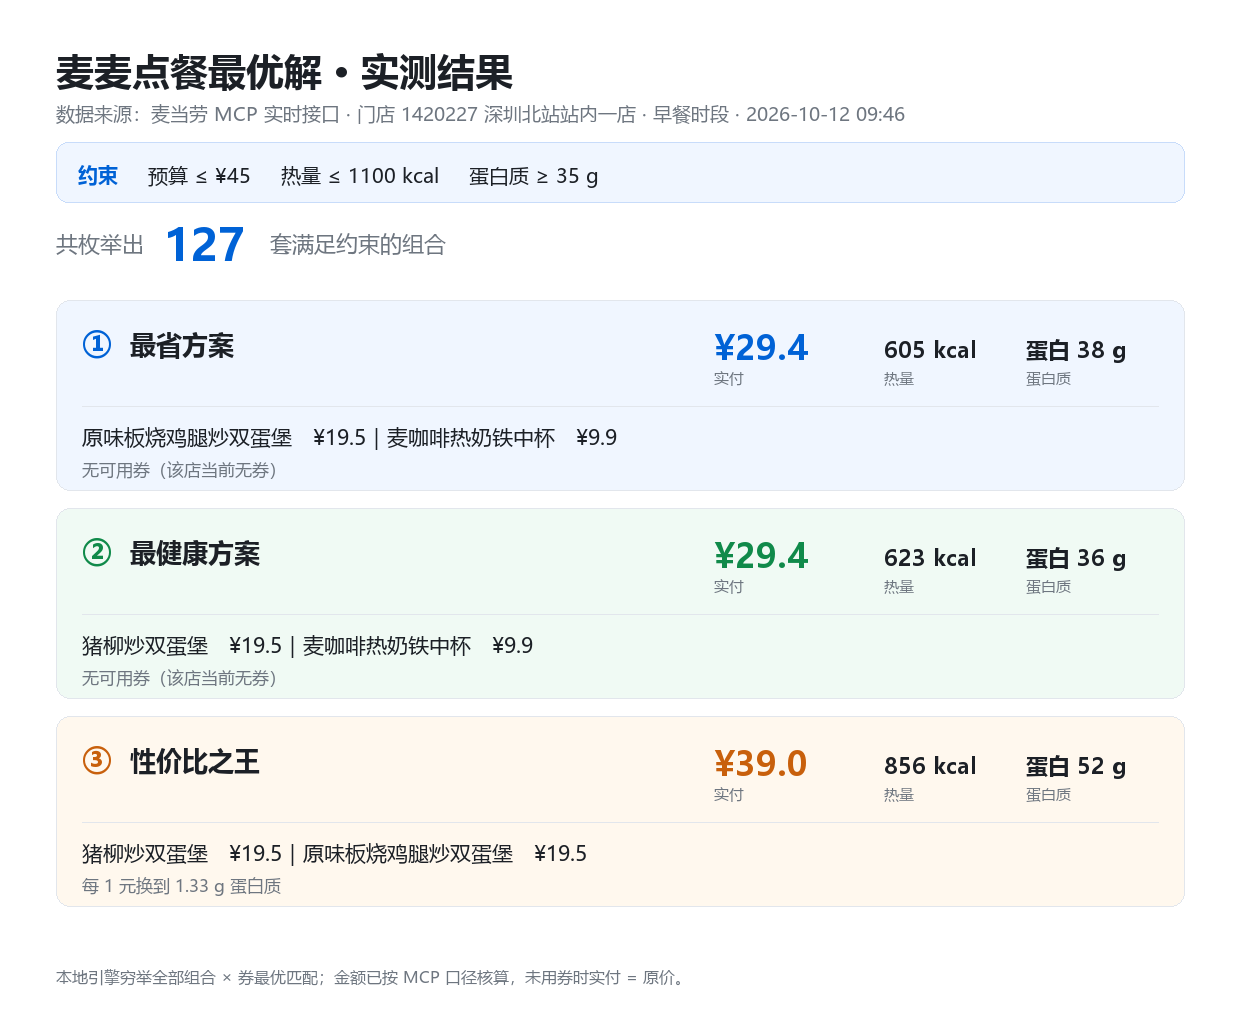Click the 实付 label under ¥39.0
Screen dimensions: 1240x1010
pyautogui.click(x=729, y=795)
